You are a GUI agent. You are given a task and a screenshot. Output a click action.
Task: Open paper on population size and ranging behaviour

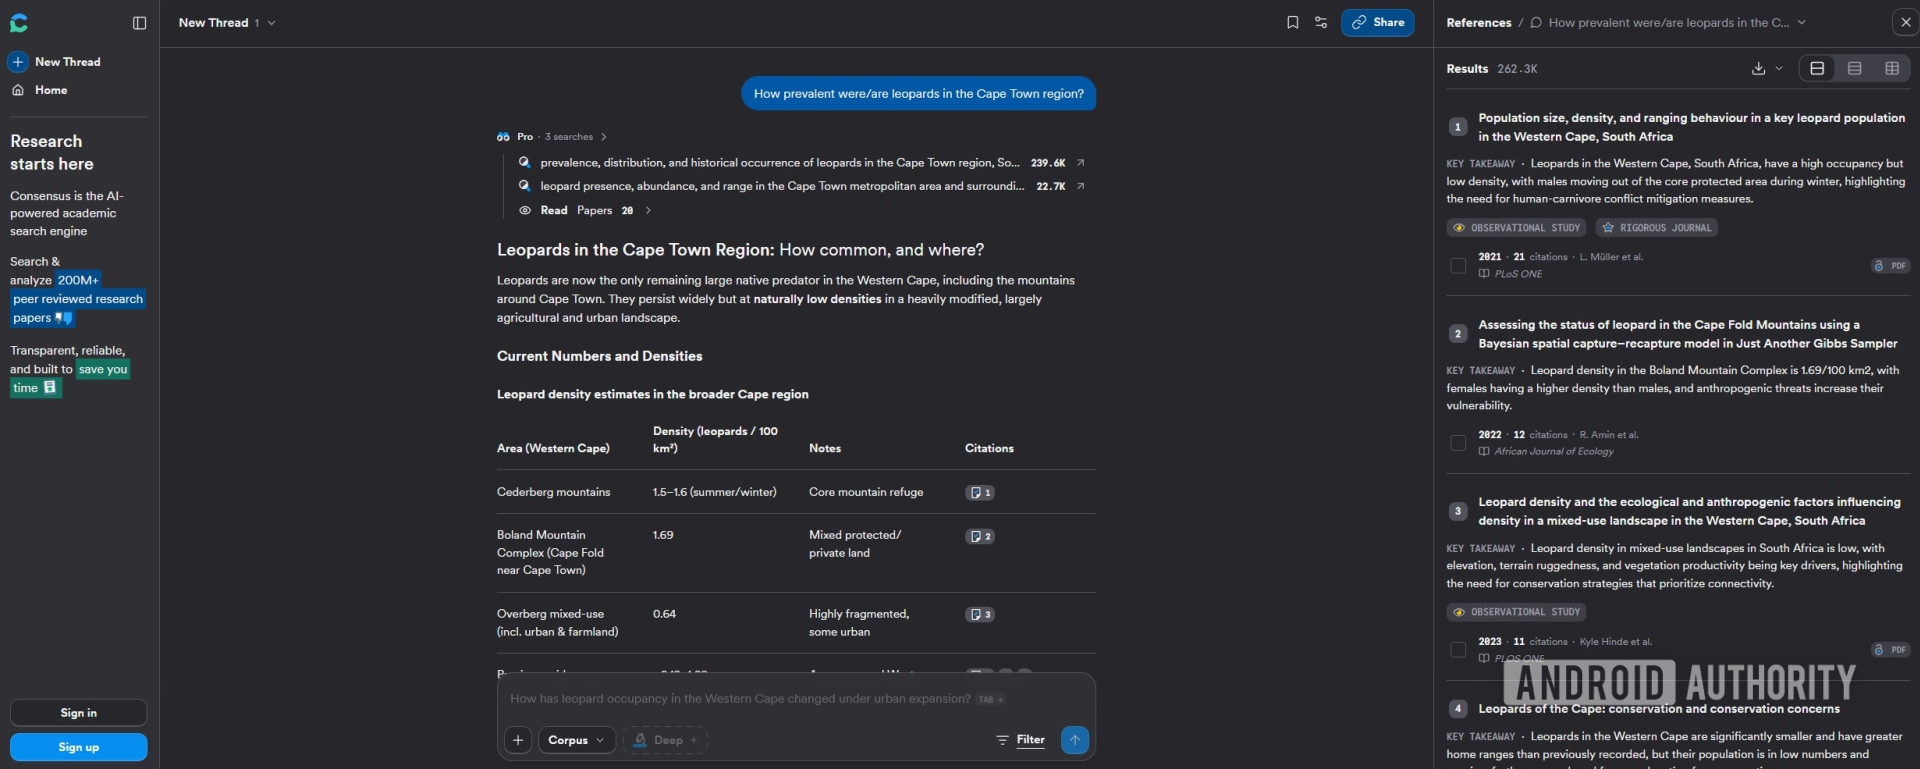pyautogui.click(x=1691, y=127)
